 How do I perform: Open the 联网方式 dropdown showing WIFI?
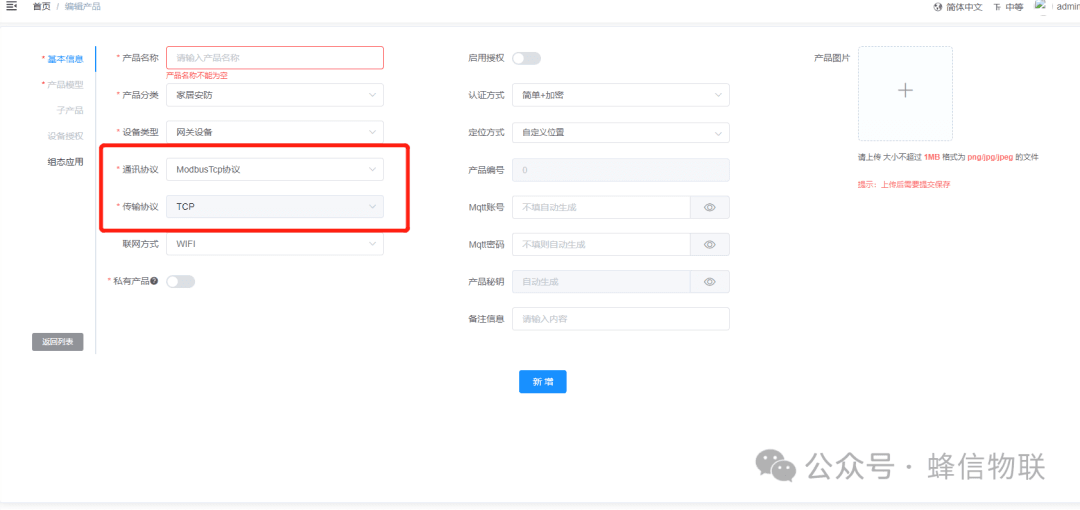click(275, 244)
